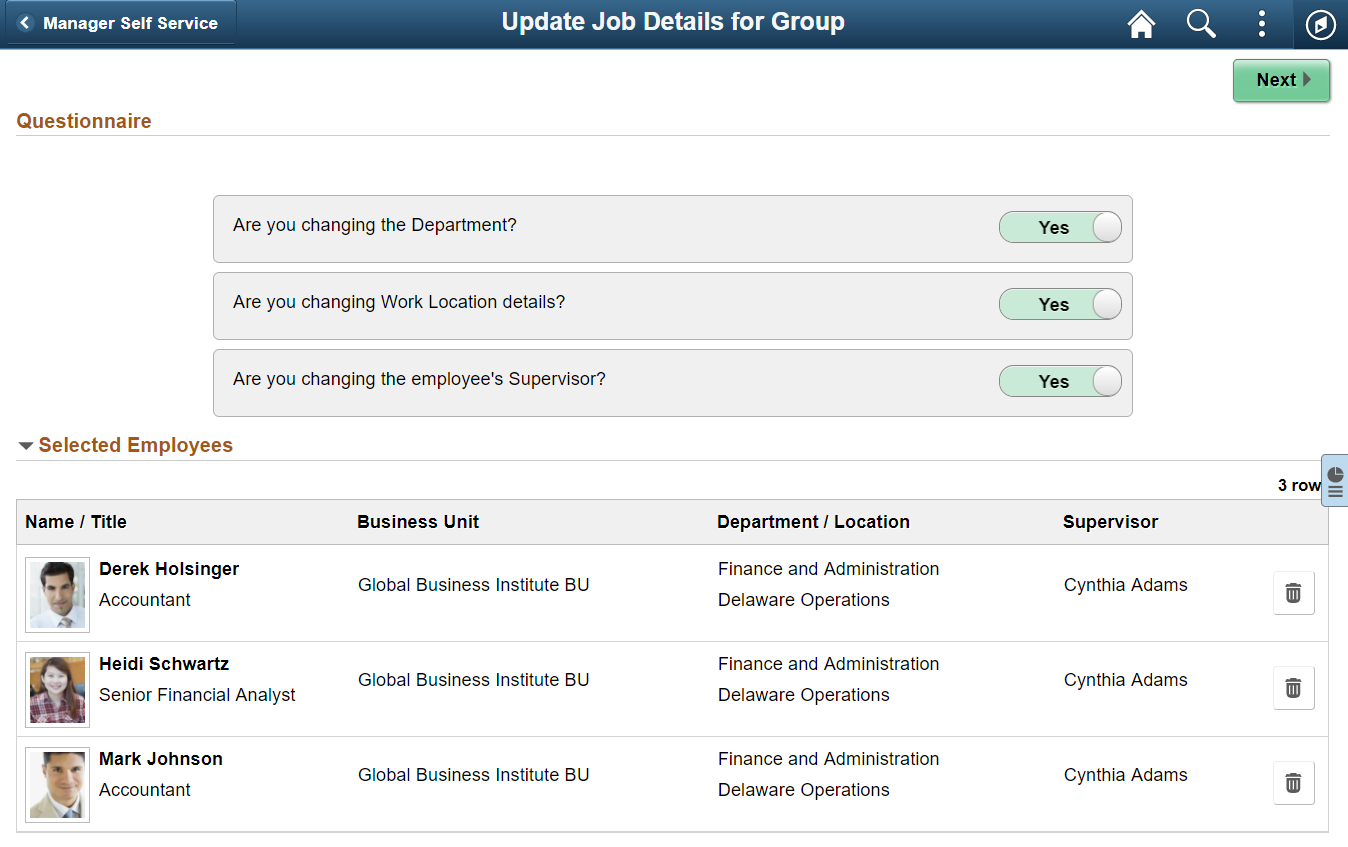1348x847 pixels.
Task: Click the 3 rows count label
Action: point(1299,485)
